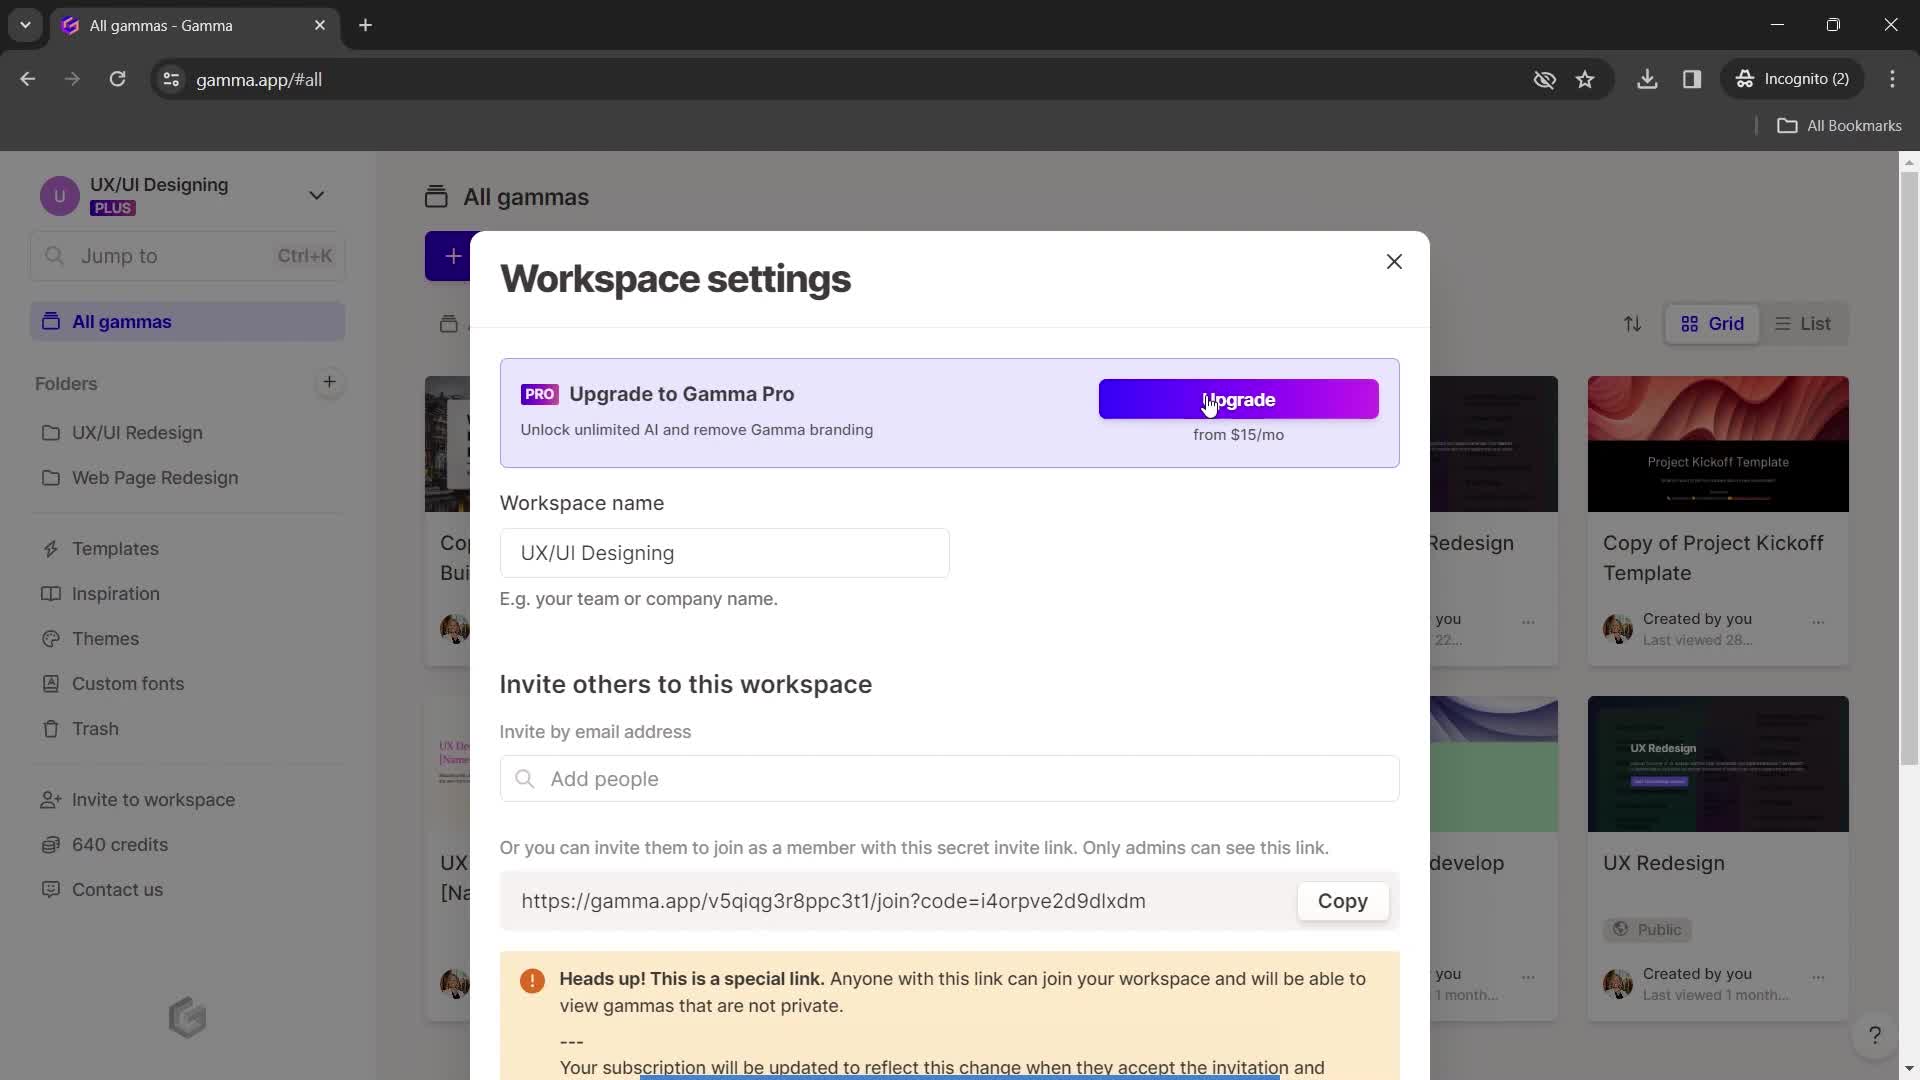
Task: Click the Gamma Pro upgrade icon
Action: (539, 394)
